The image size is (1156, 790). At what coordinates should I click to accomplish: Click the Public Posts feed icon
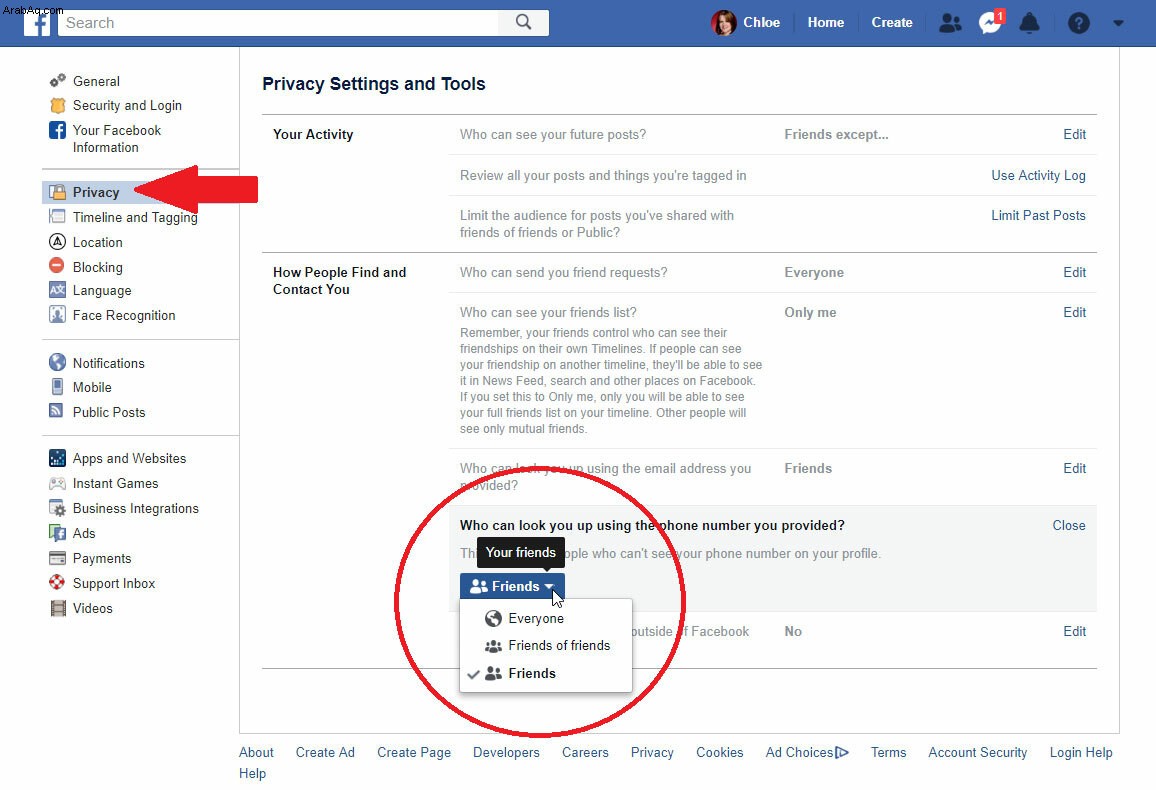click(x=57, y=410)
